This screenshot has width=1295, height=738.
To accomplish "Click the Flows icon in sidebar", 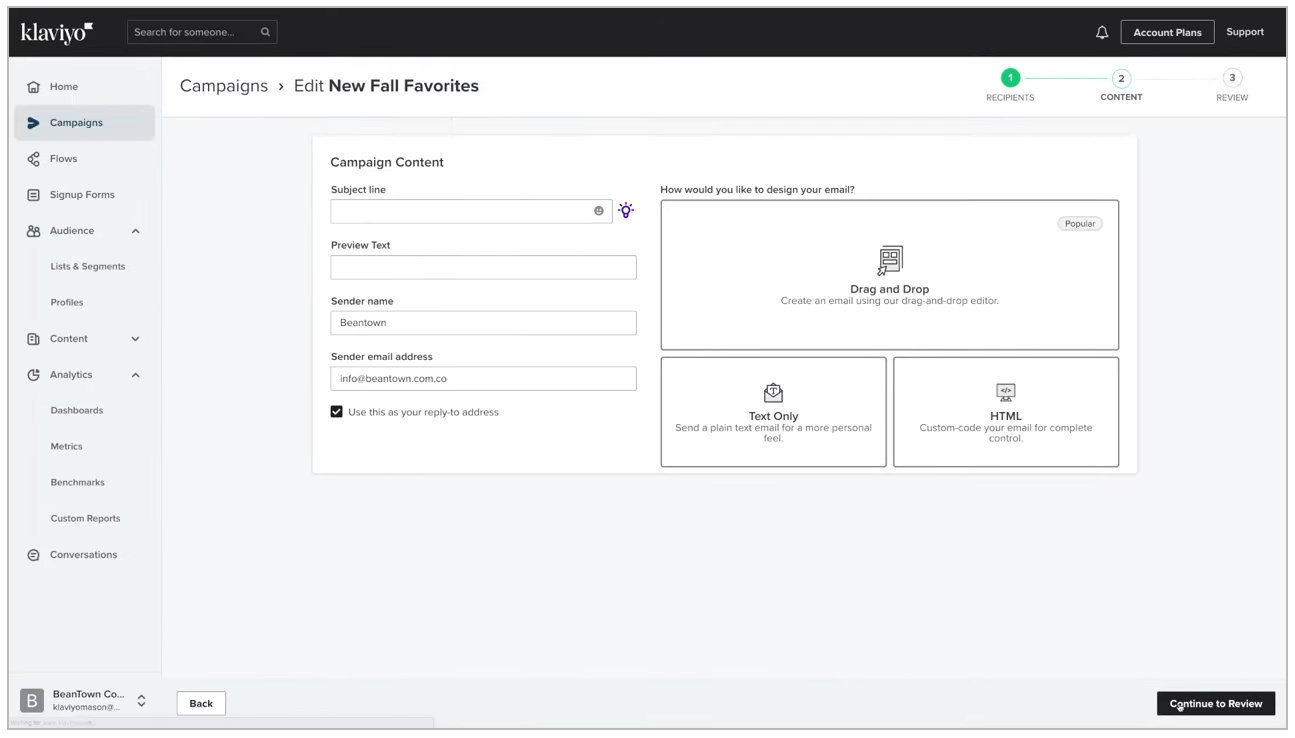I will tap(33, 159).
